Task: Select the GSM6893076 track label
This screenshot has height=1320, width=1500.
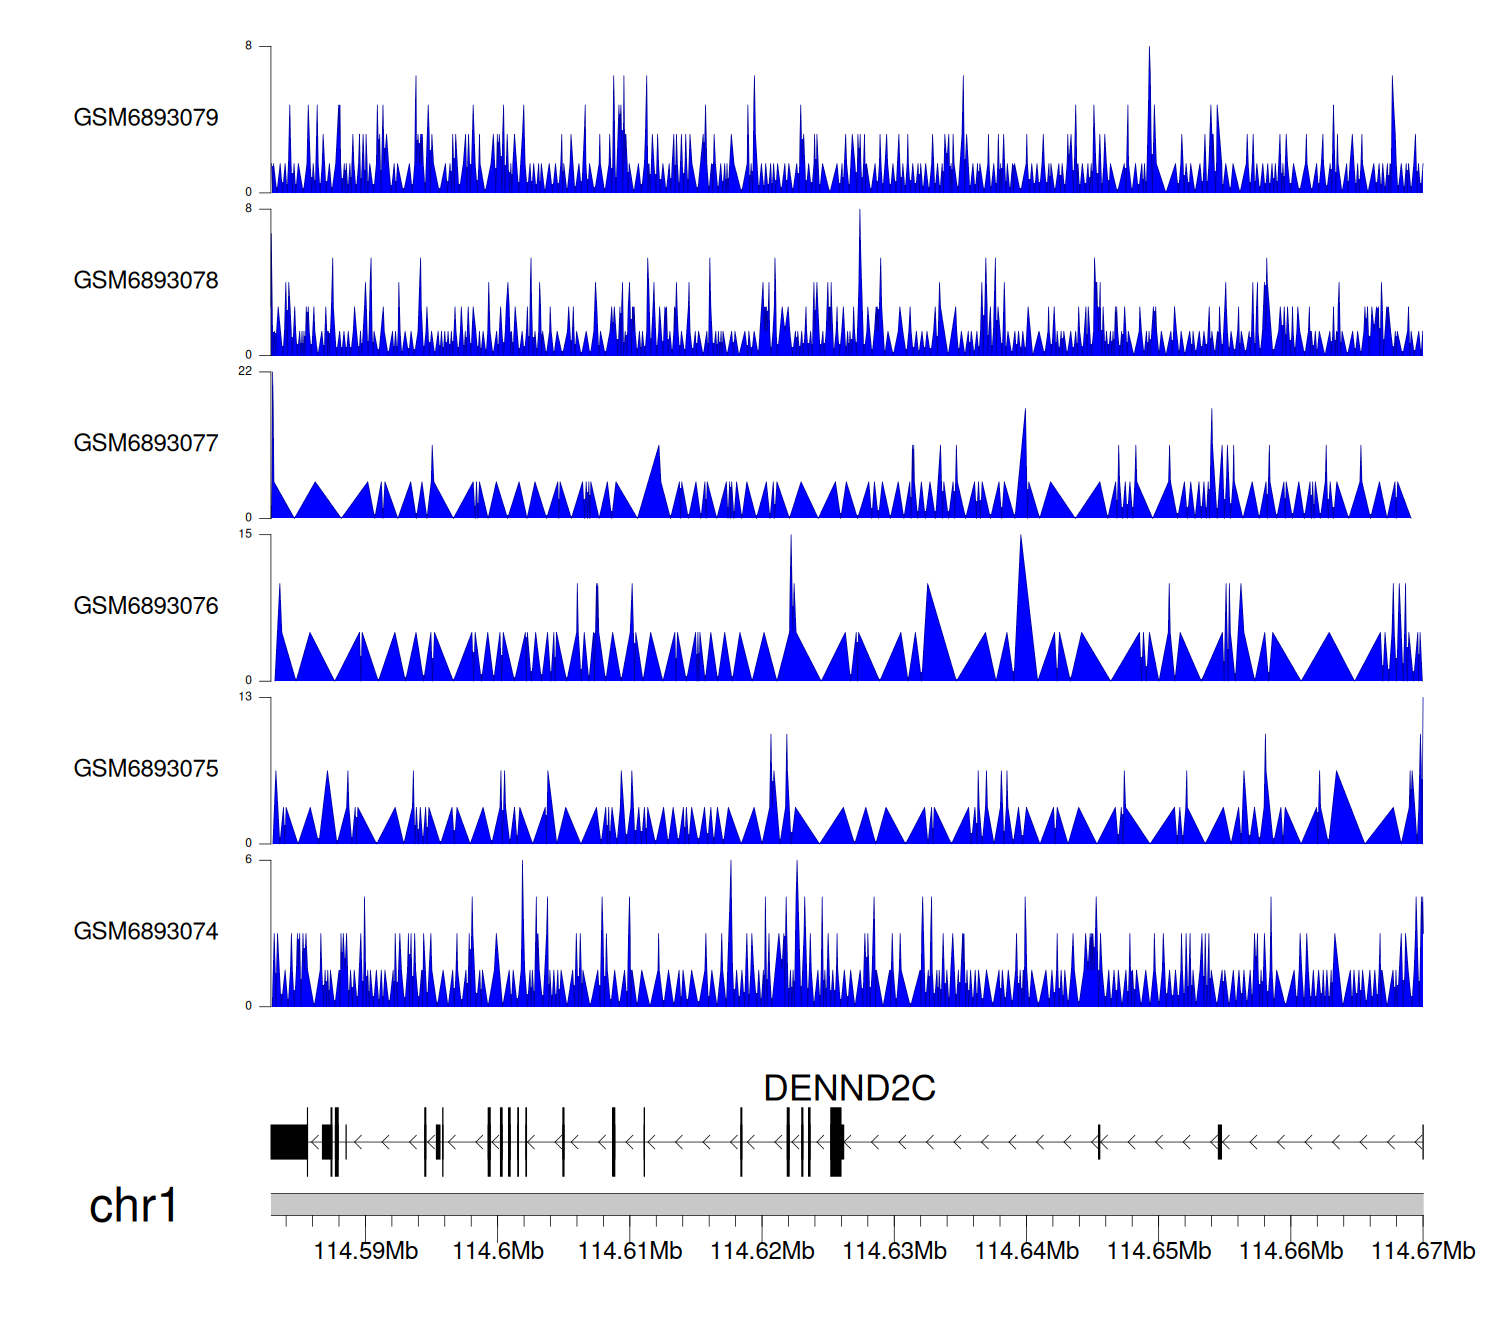Action: (146, 606)
